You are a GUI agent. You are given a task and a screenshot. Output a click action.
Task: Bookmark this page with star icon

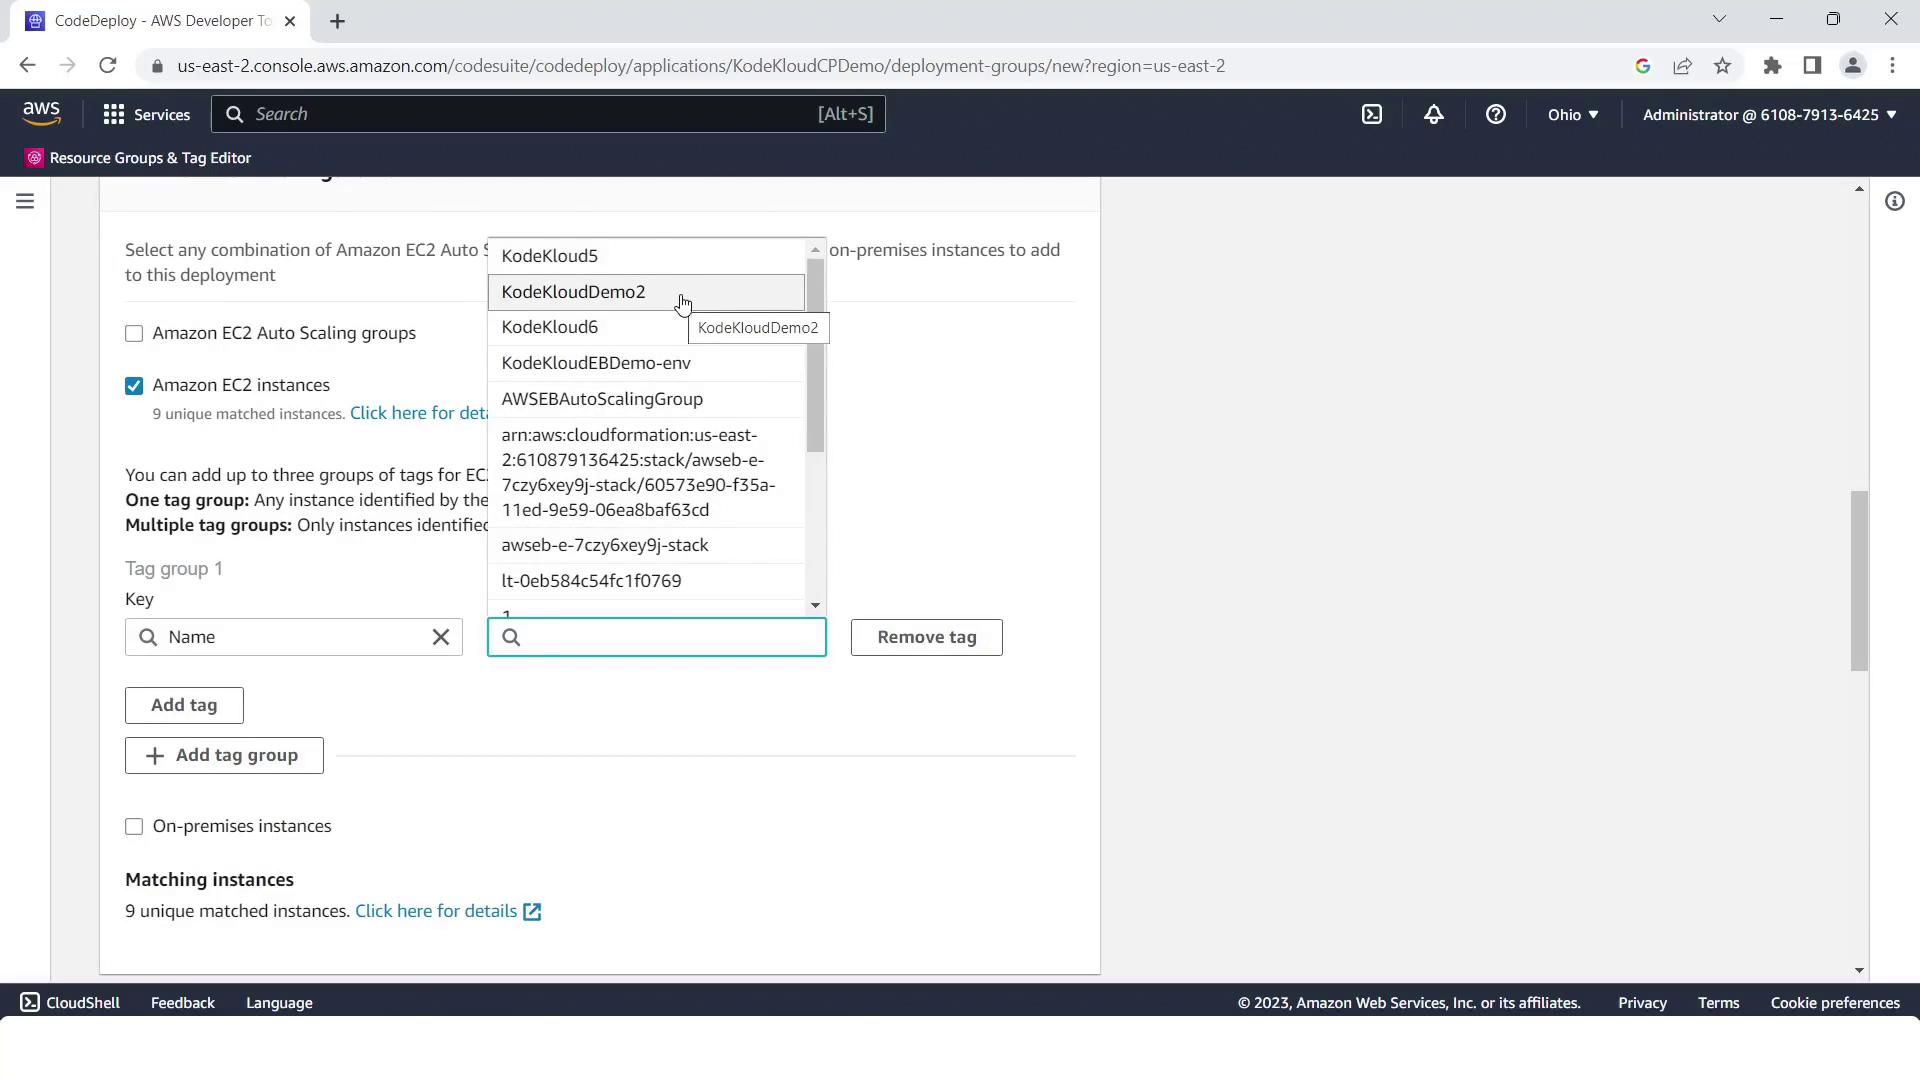click(x=1722, y=66)
